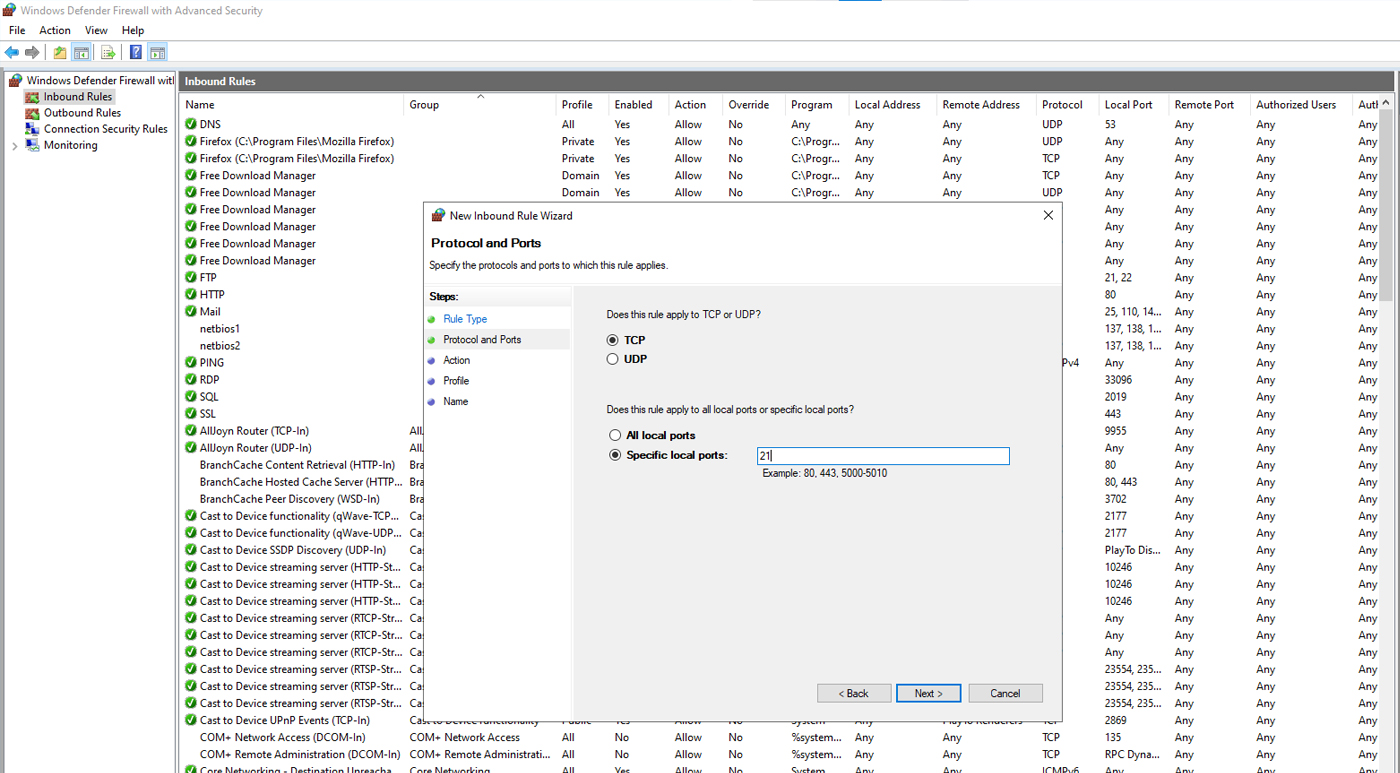1400x773 pixels.
Task: Sort rules by the Group column header
Action: 424,105
